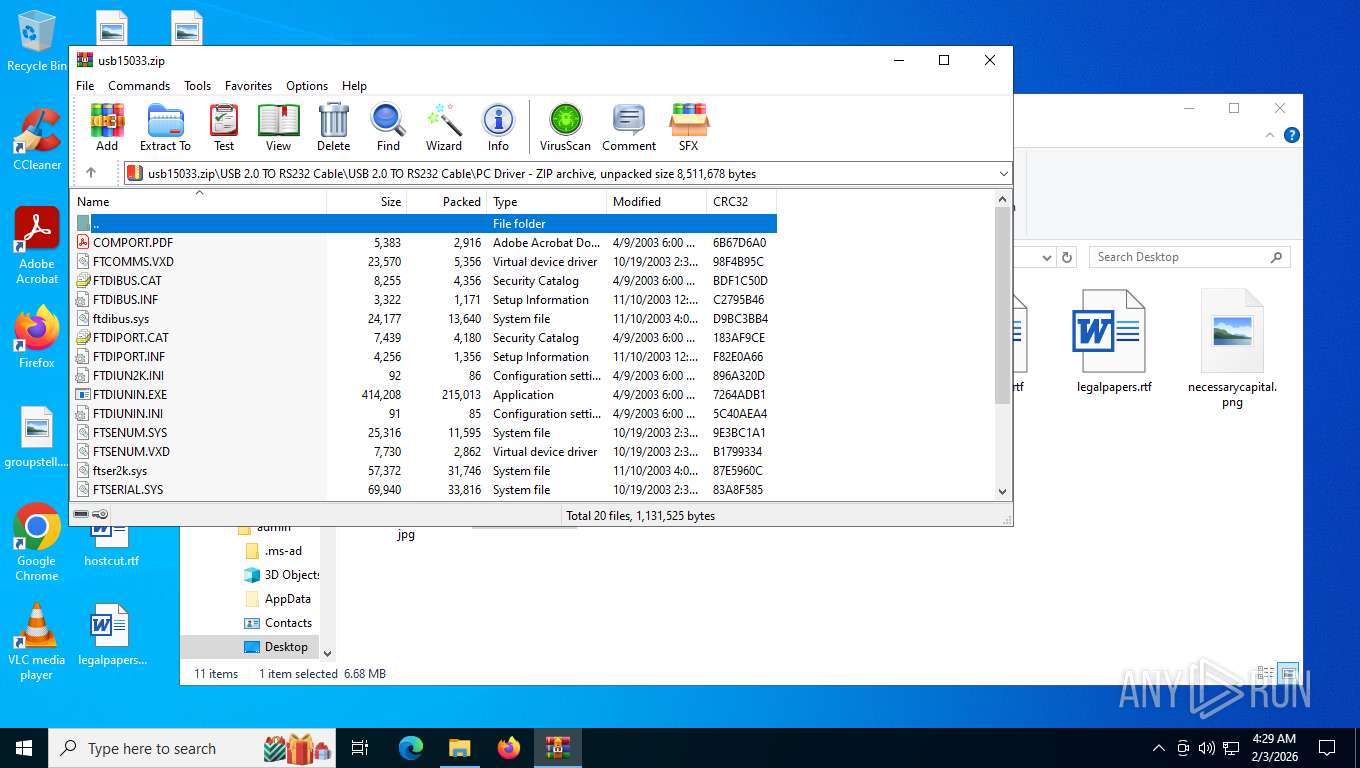Open the Firefox desktop shortcut
Screen dimensions: 1360x768
(x=37, y=337)
